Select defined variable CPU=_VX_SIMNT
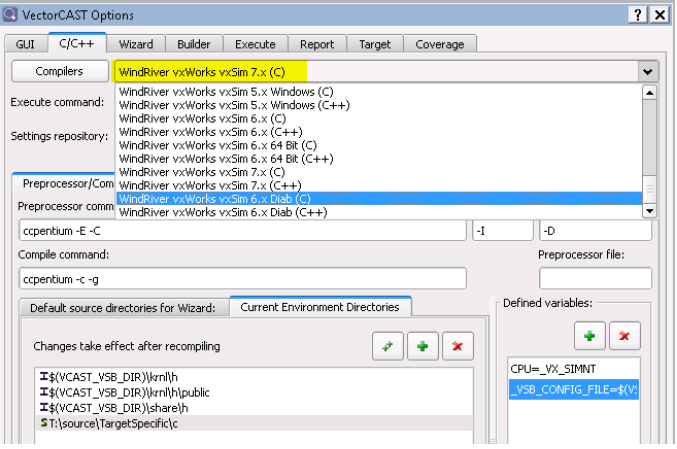This screenshot has width=677, height=449. pos(573,369)
